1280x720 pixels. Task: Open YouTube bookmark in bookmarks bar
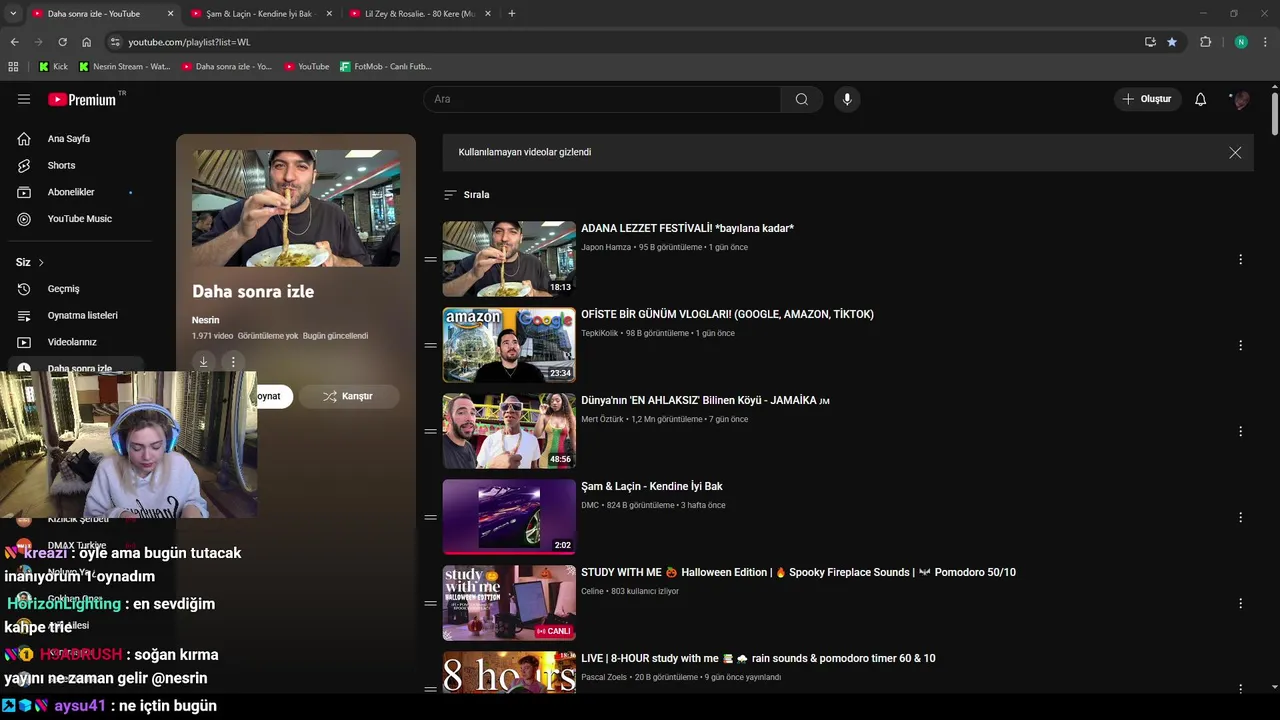click(x=306, y=67)
